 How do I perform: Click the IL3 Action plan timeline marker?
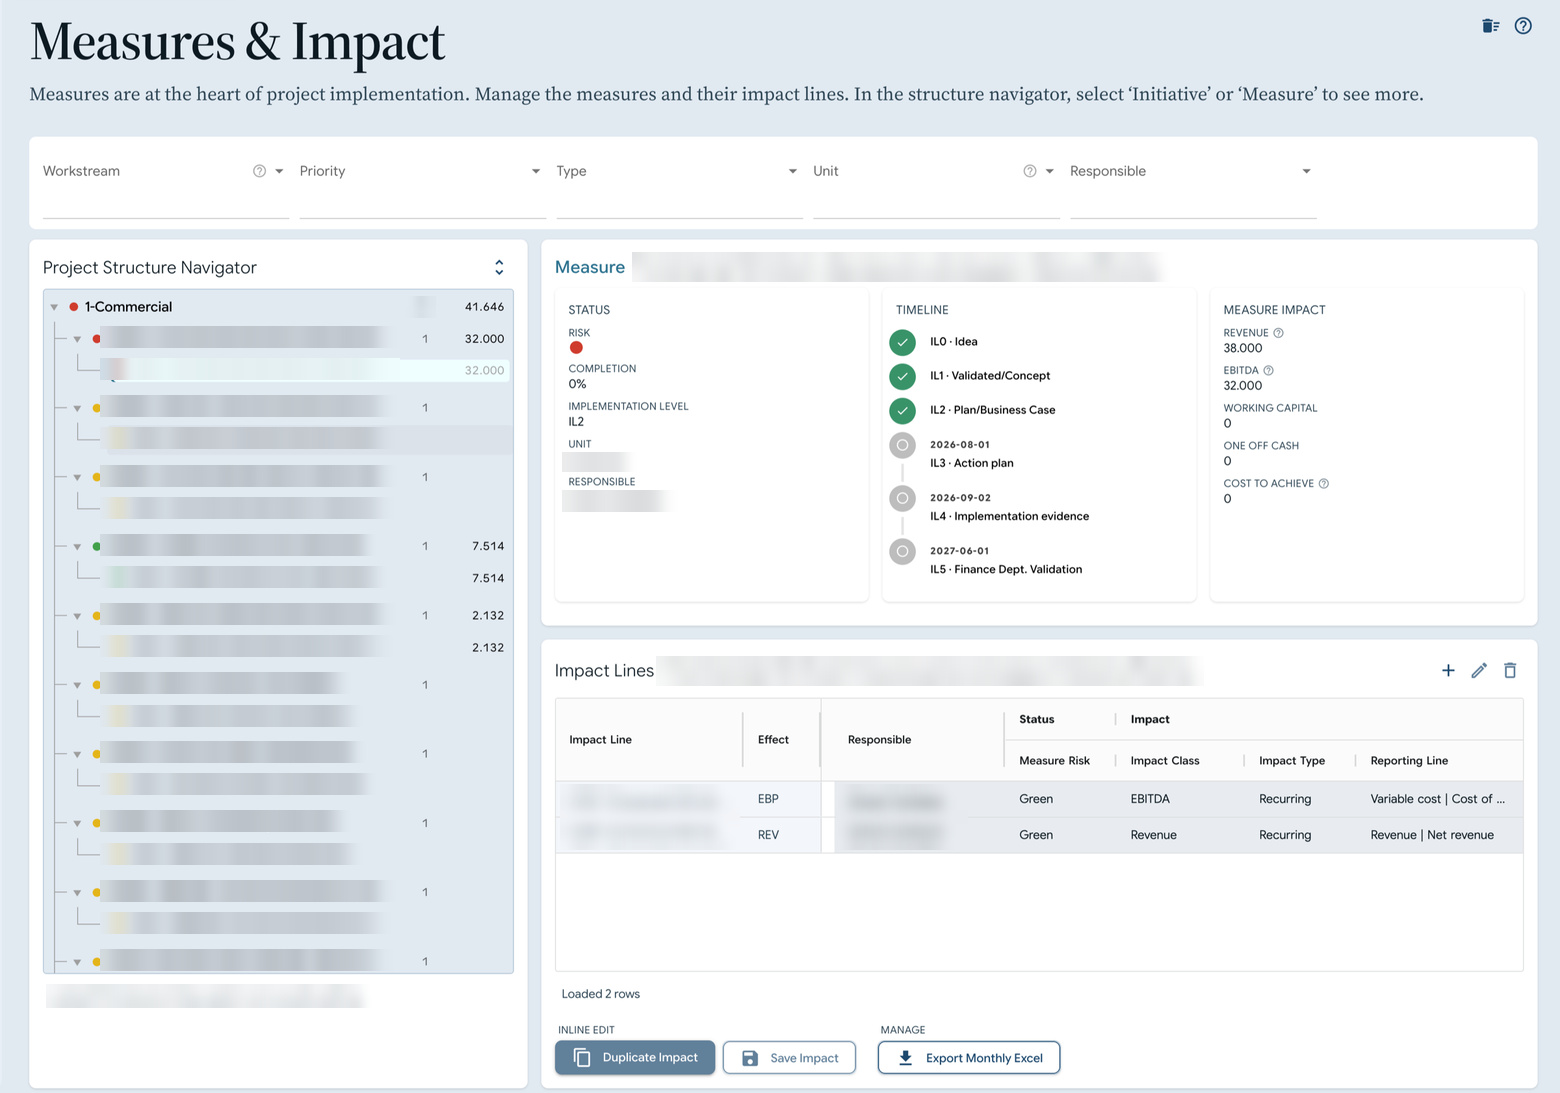point(902,445)
